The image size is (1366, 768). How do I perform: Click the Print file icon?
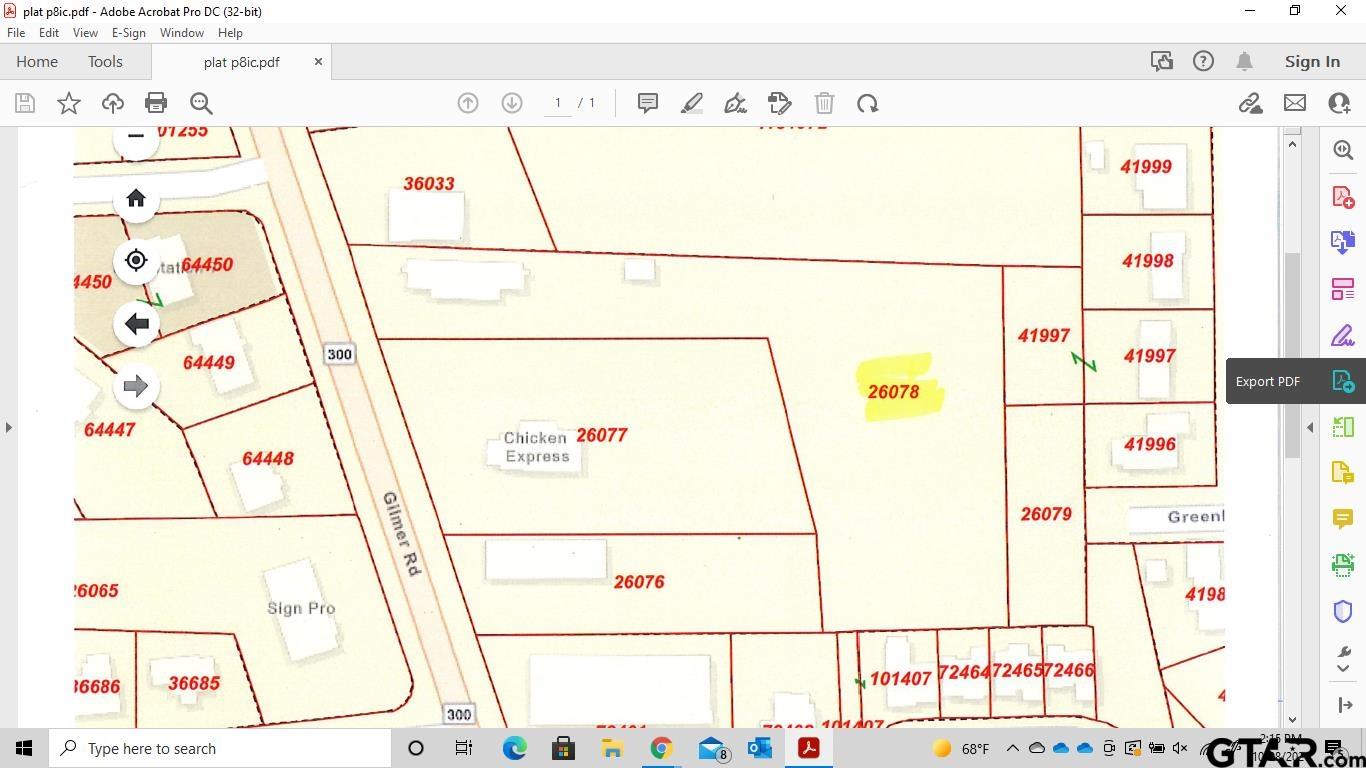coord(155,103)
